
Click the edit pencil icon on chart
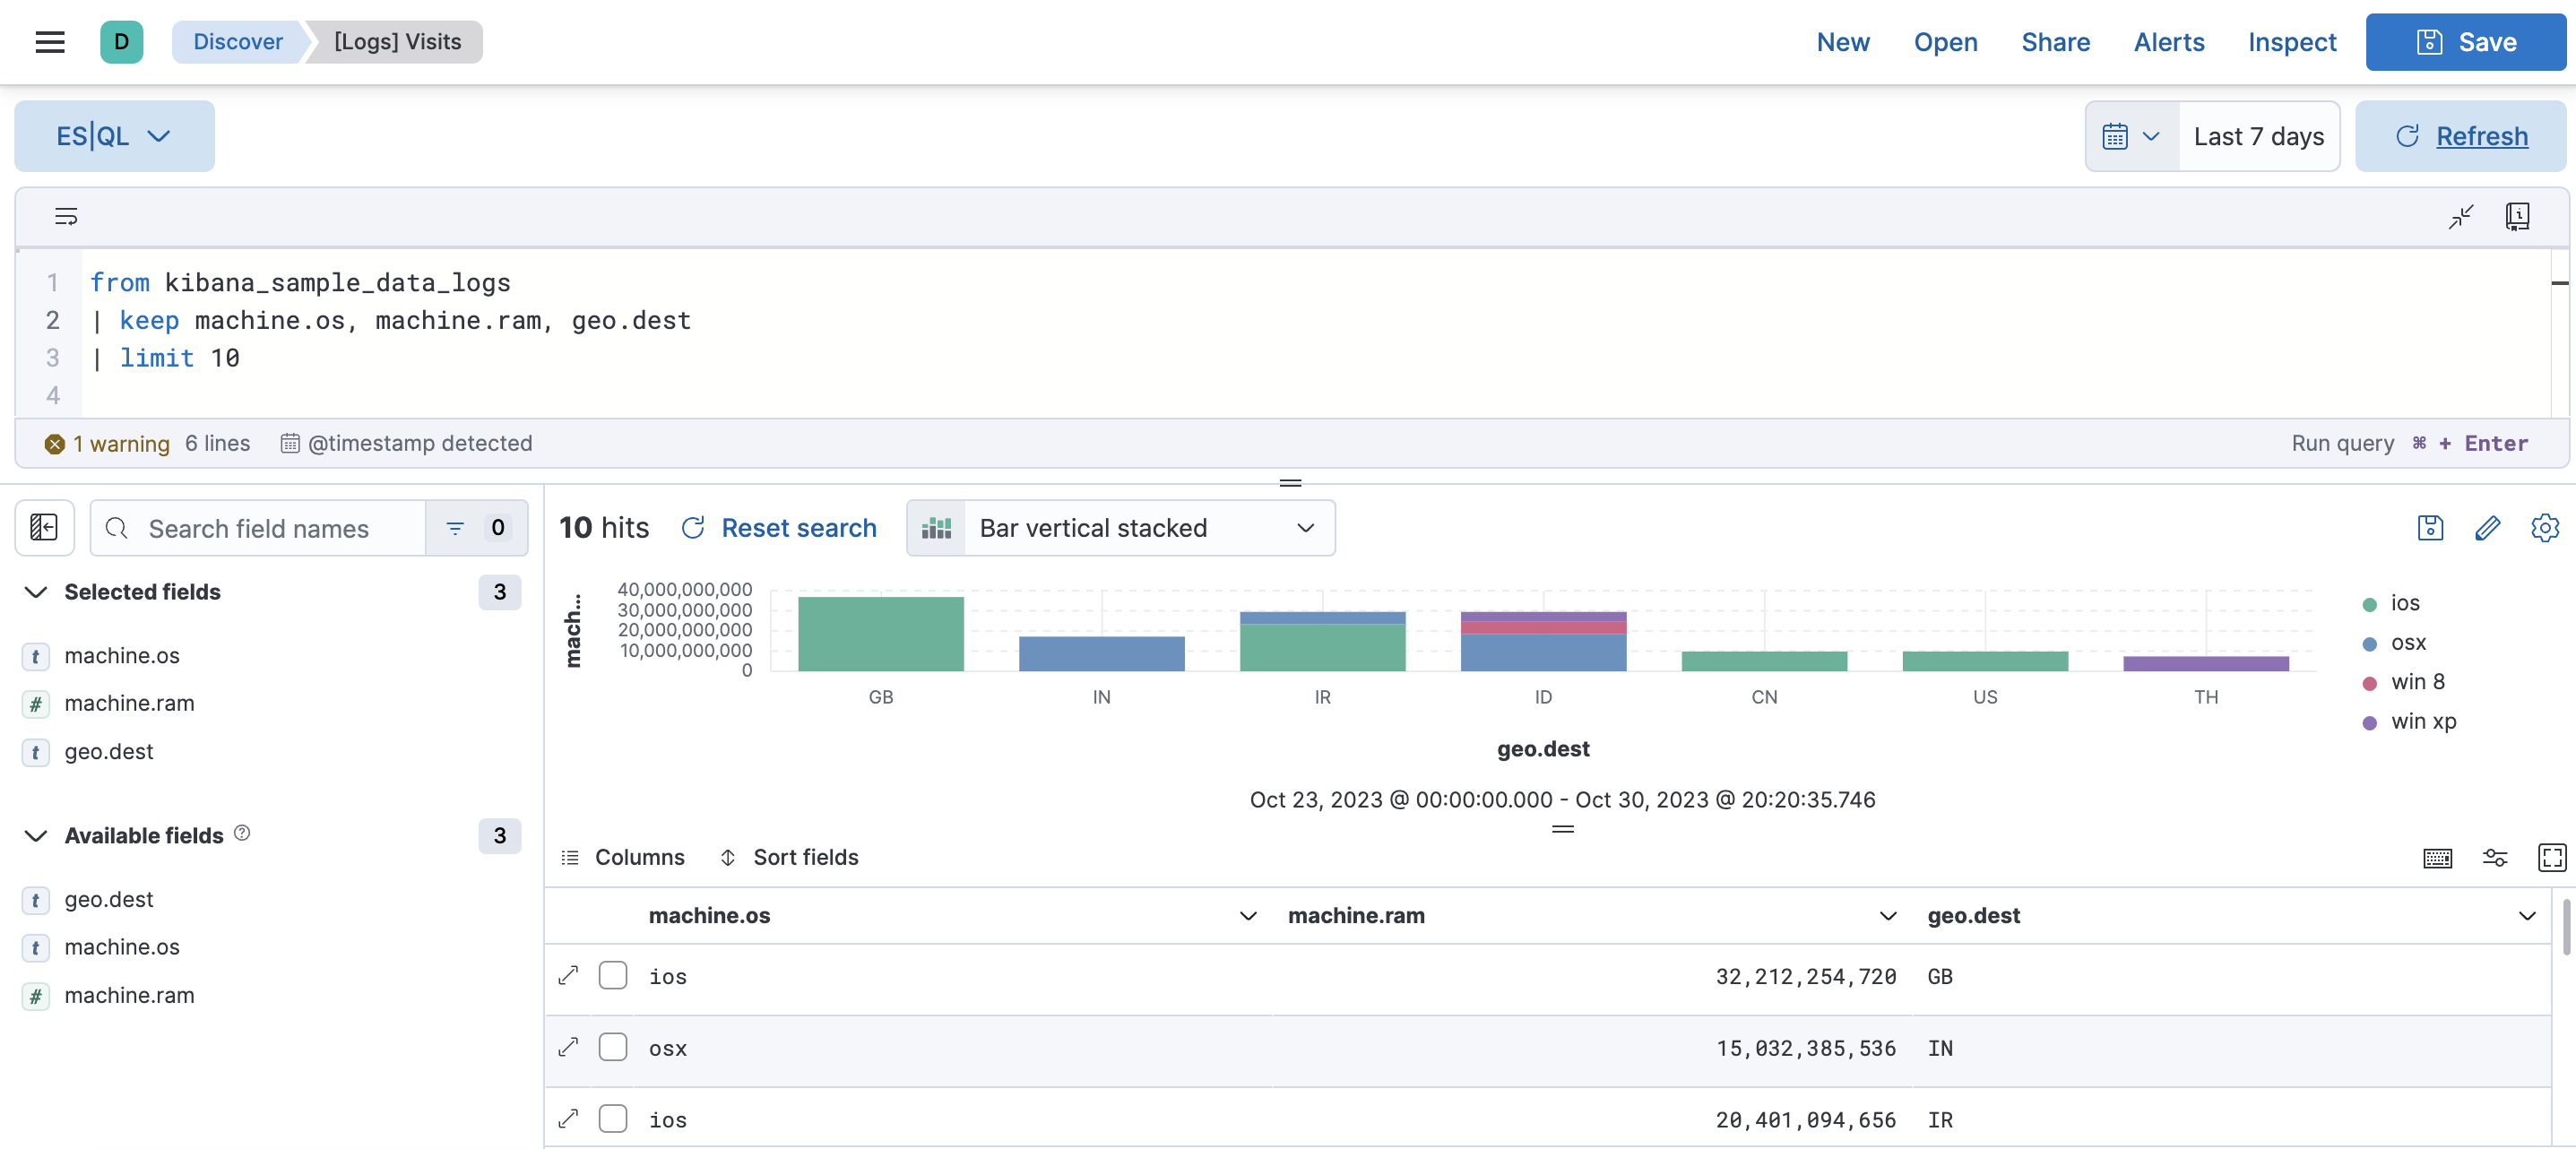[2485, 528]
